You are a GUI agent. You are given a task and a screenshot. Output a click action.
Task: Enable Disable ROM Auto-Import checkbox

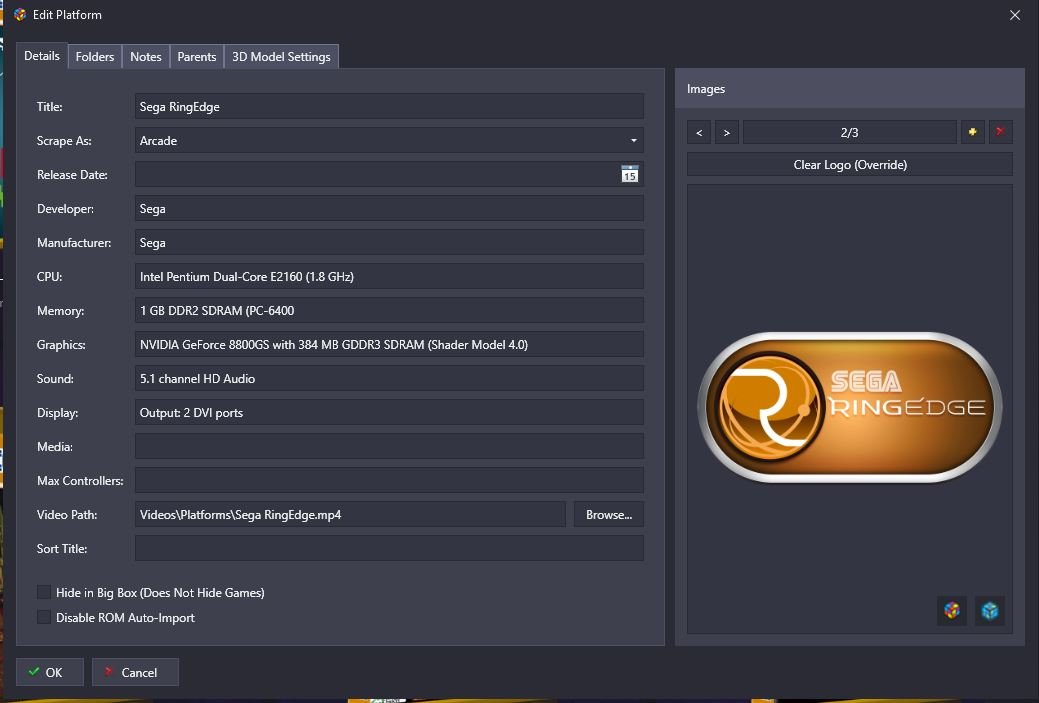[44, 617]
